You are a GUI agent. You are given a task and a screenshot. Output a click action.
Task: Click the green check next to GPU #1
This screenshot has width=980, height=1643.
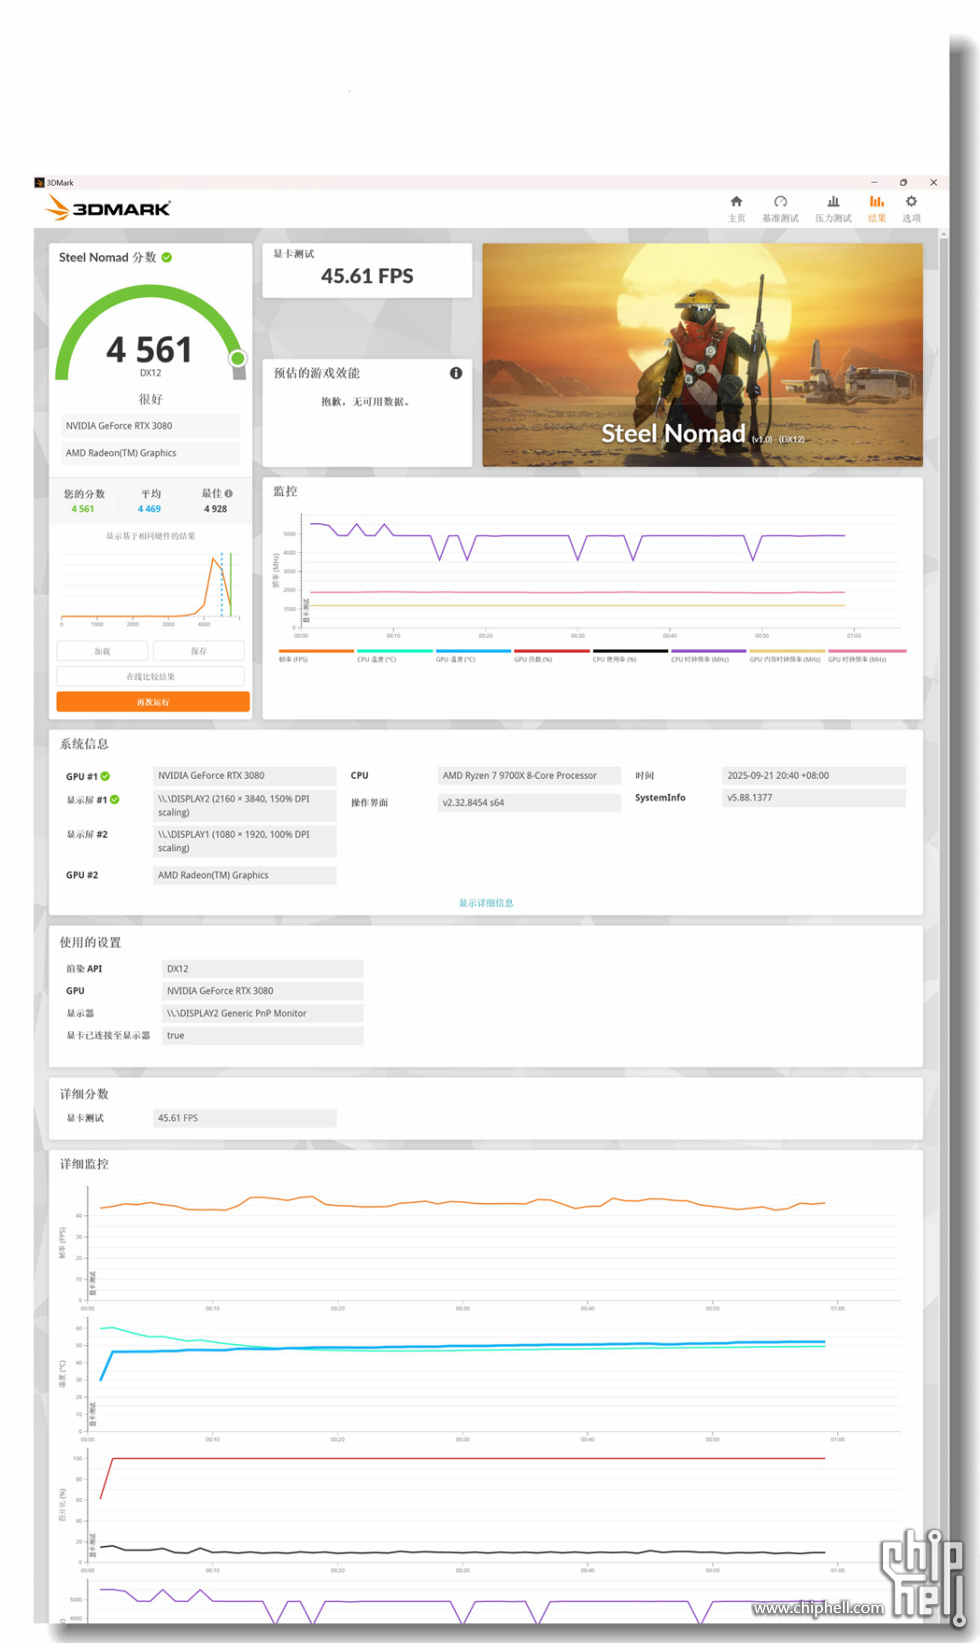[x=105, y=776]
